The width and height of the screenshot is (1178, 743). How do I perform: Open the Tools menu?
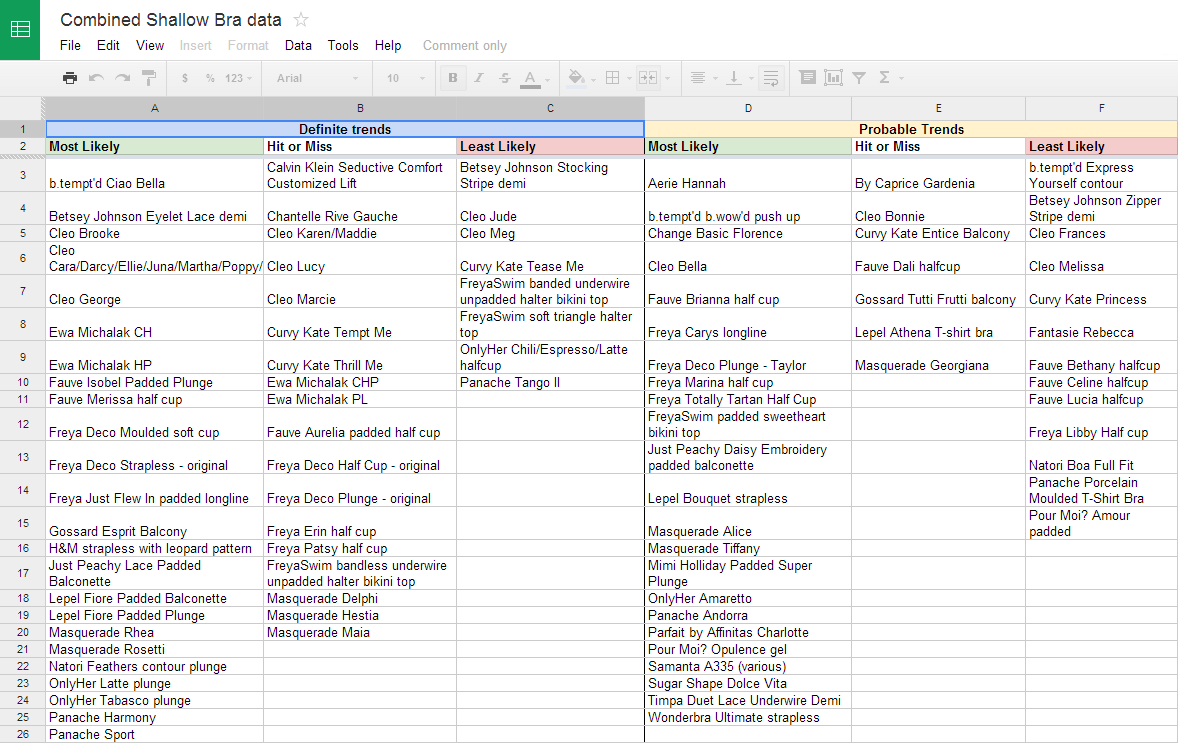[x=343, y=45]
